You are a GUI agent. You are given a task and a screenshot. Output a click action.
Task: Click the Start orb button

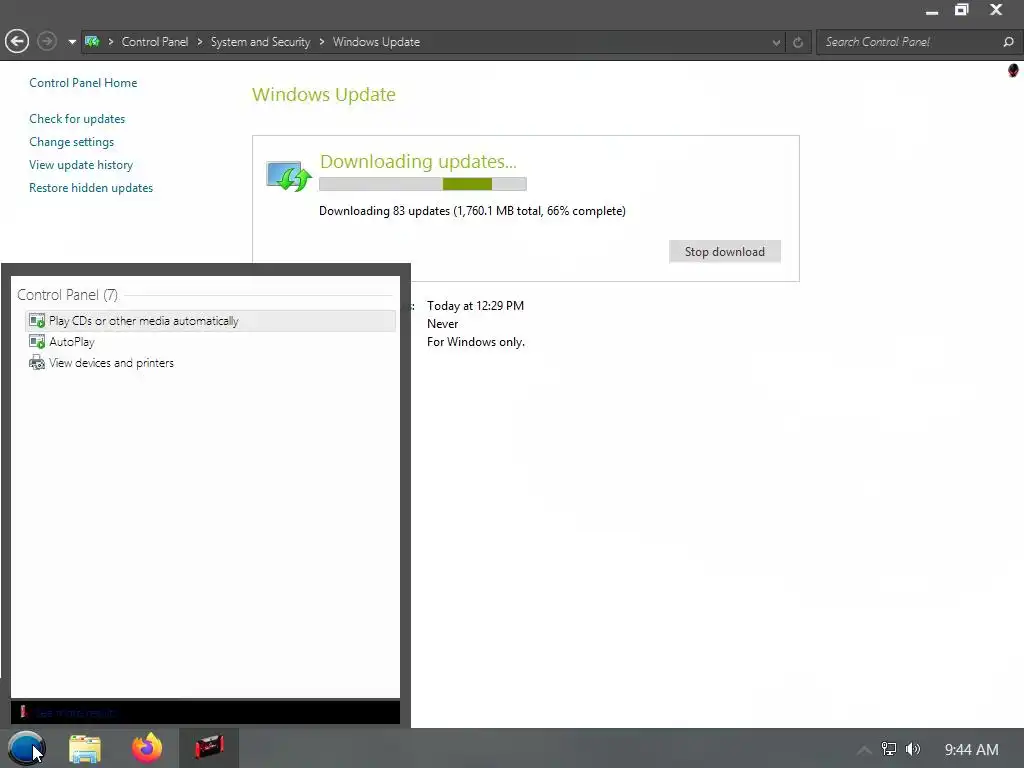point(26,748)
